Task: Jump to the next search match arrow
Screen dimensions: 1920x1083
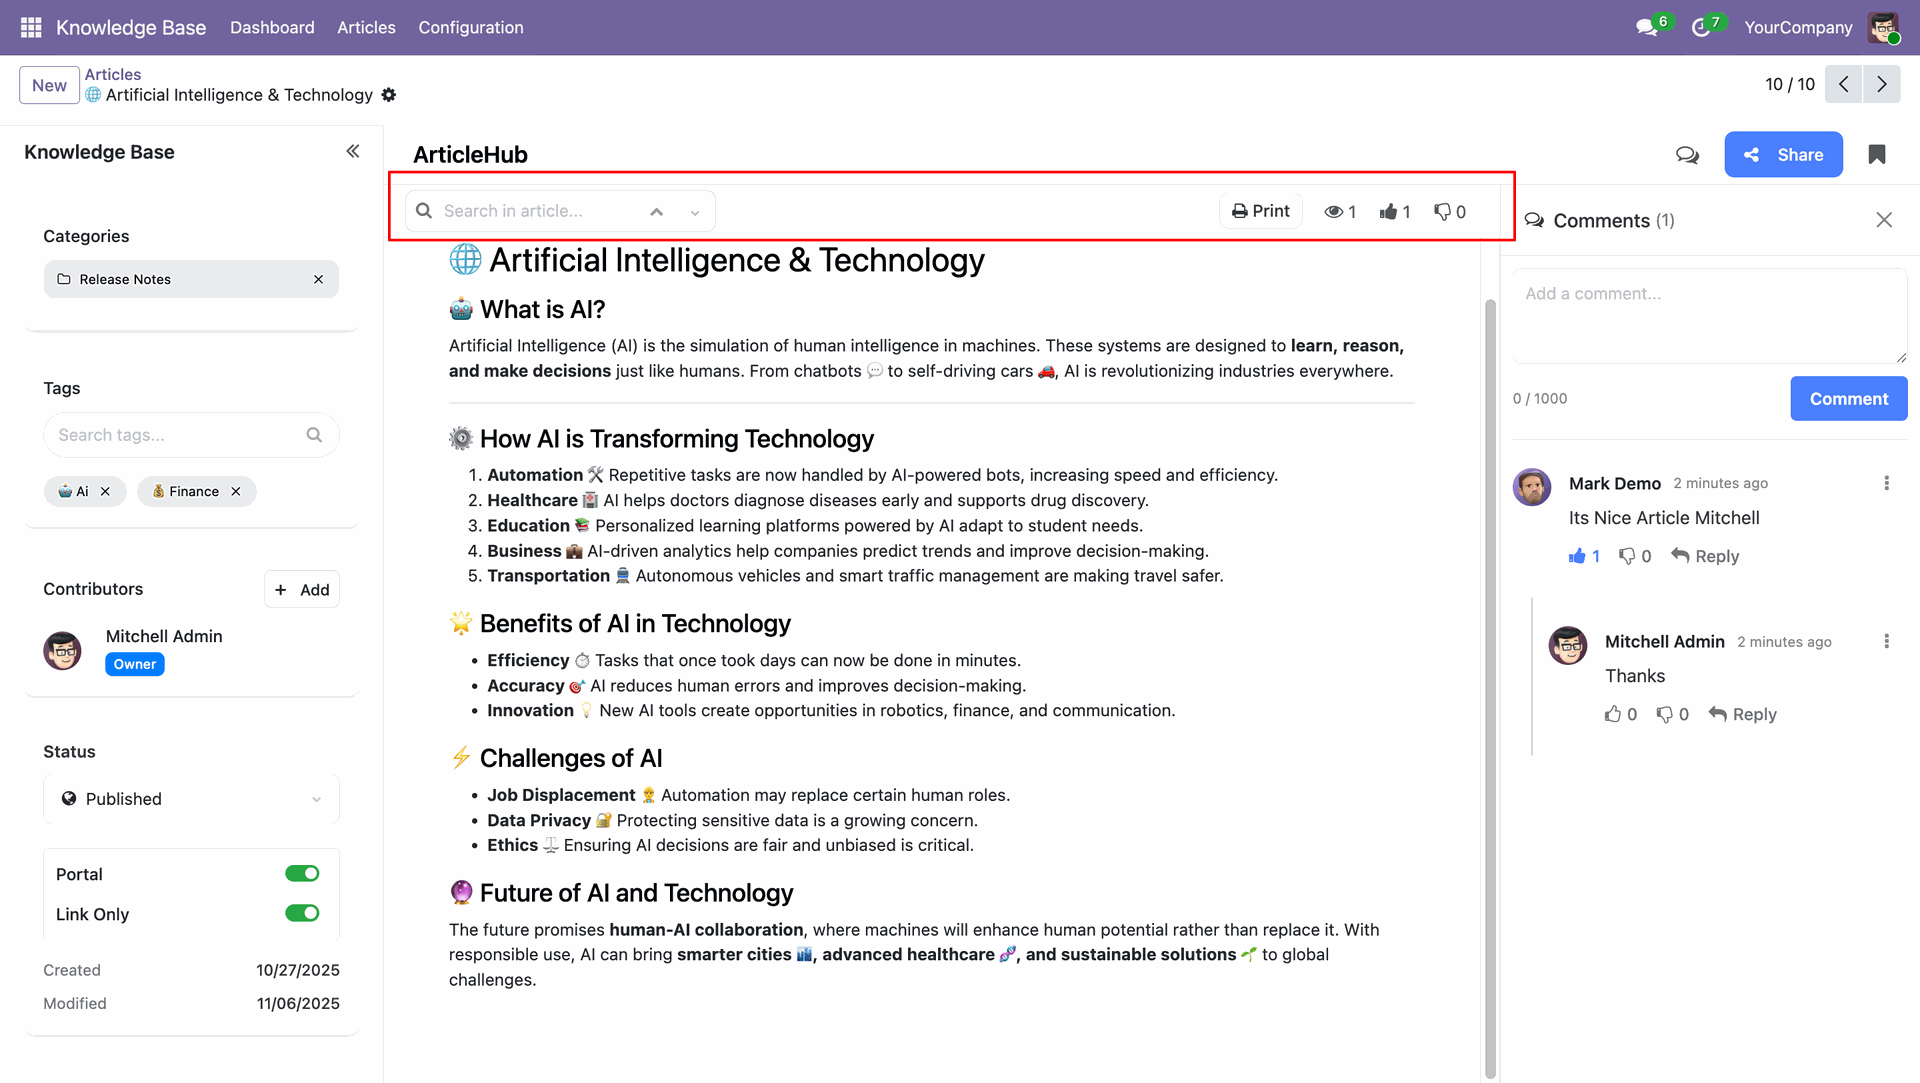Action: click(x=695, y=212)
